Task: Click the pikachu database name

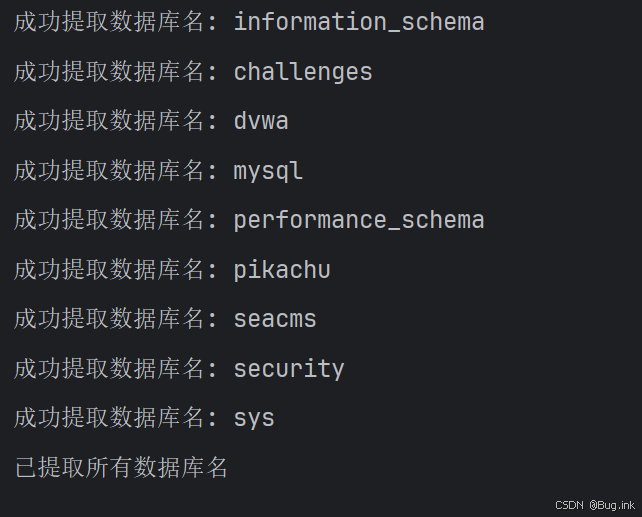Action: click(x=282, y=270)
